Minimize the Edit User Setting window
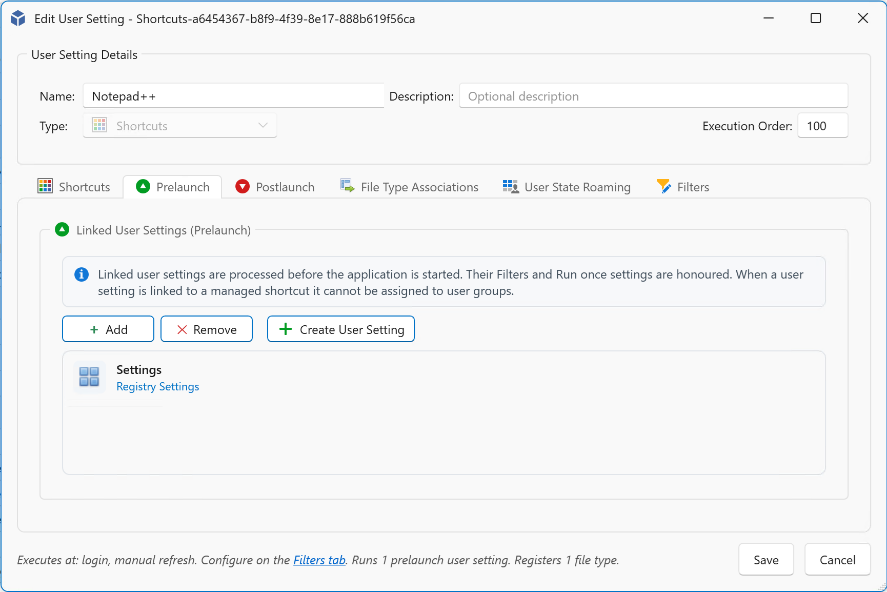The image size is (887, 592). tap(768, 18)
